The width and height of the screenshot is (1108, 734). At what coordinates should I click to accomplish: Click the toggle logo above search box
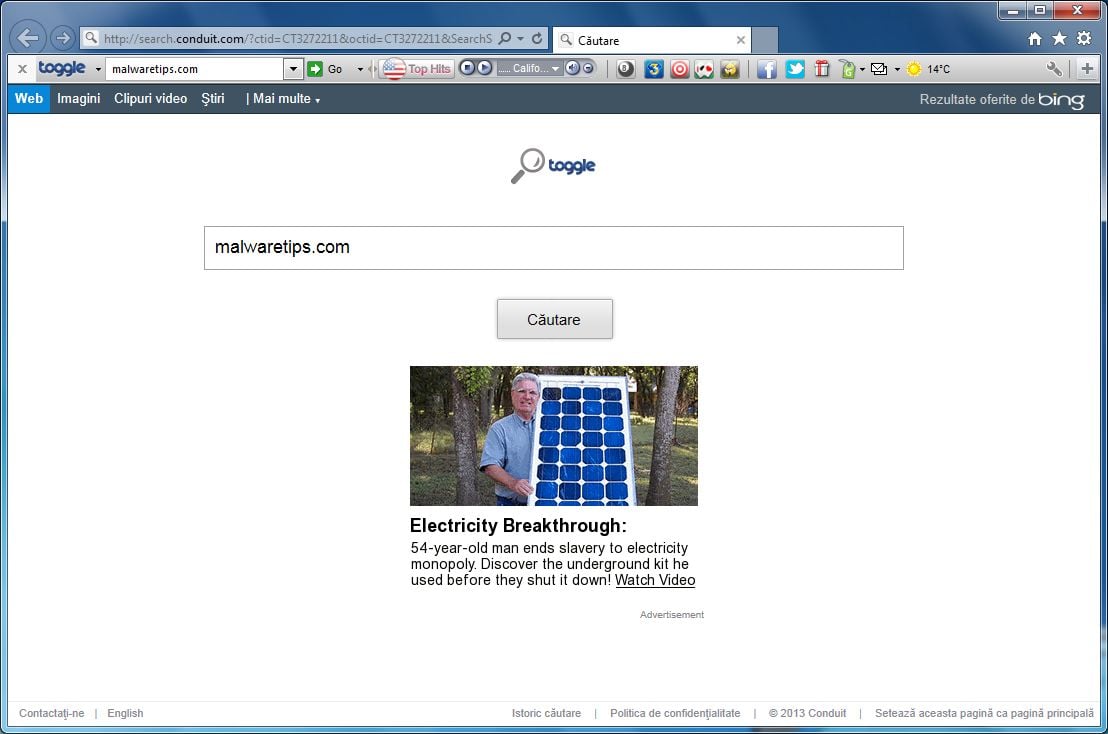click(x=553, y=165)
